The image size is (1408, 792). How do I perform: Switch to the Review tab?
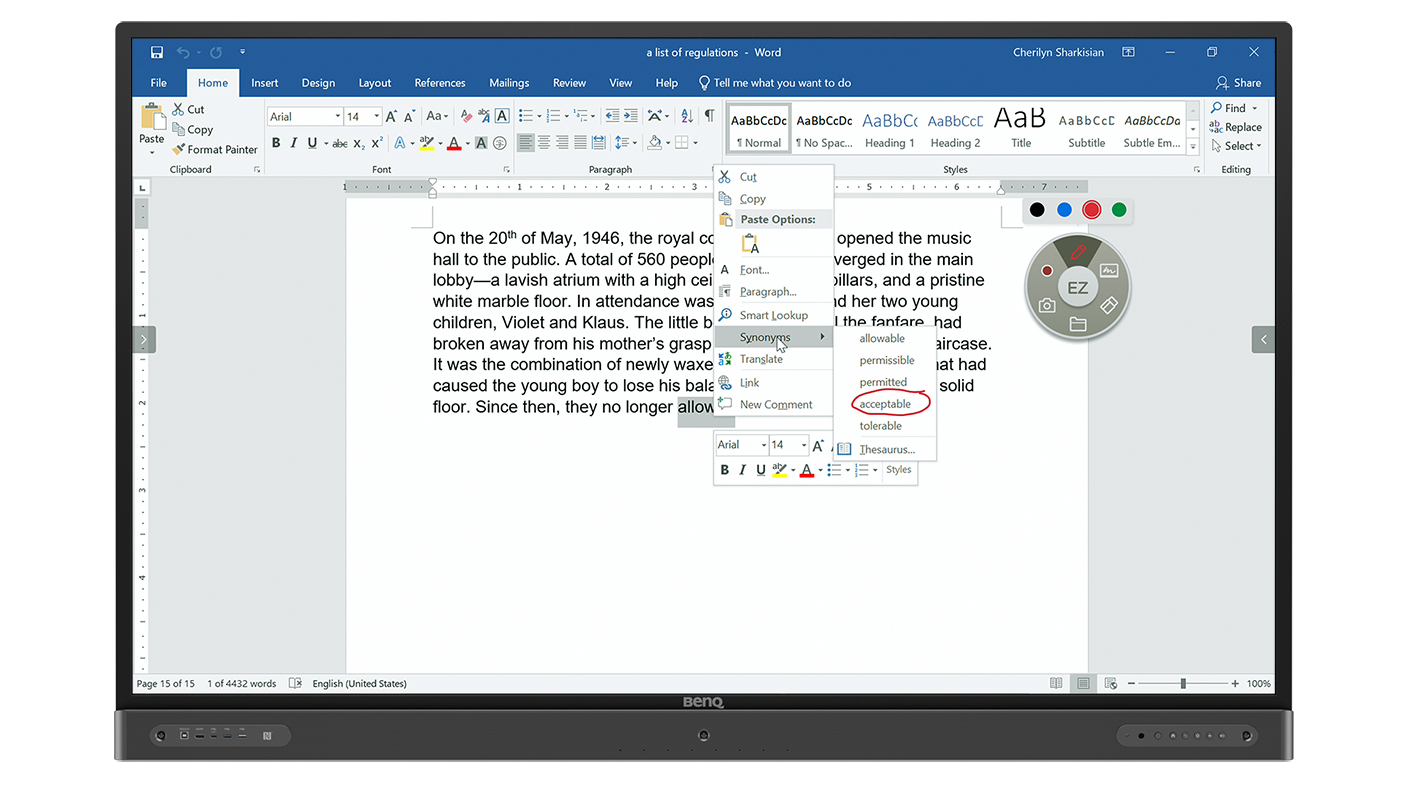(x=569, y=82)
